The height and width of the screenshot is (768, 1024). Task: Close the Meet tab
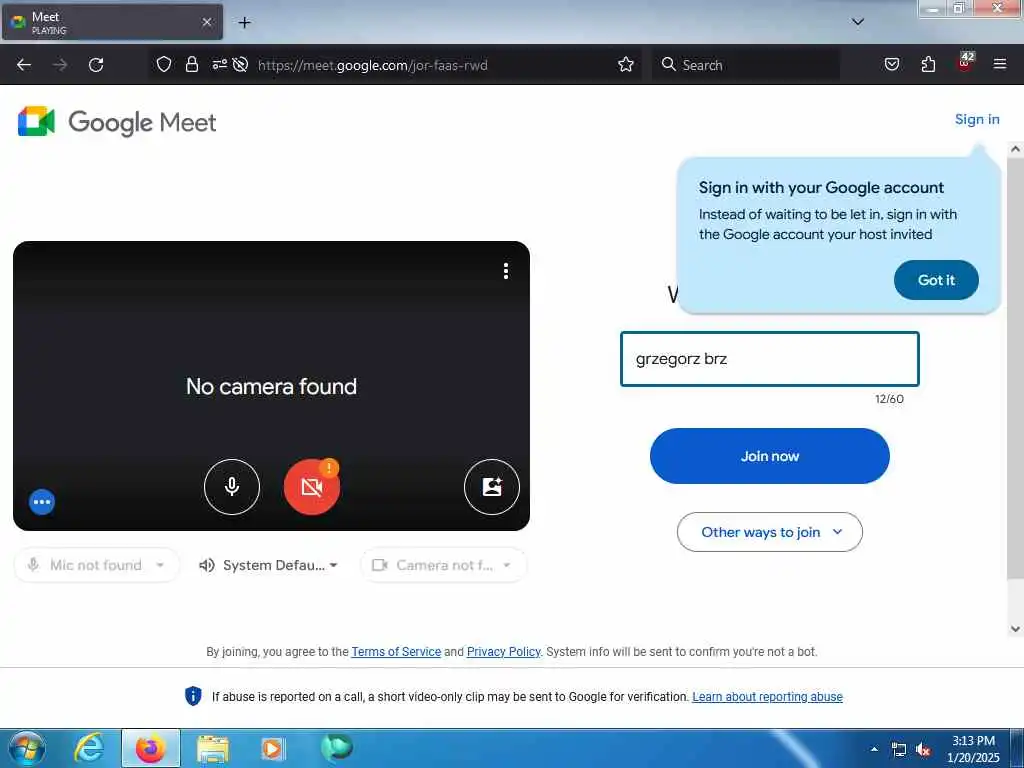coord(207,22)
